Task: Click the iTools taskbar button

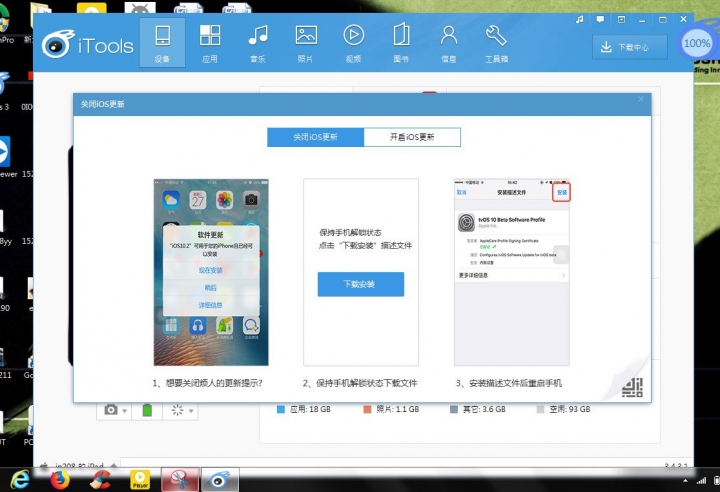Action: [x=219, y=480]
